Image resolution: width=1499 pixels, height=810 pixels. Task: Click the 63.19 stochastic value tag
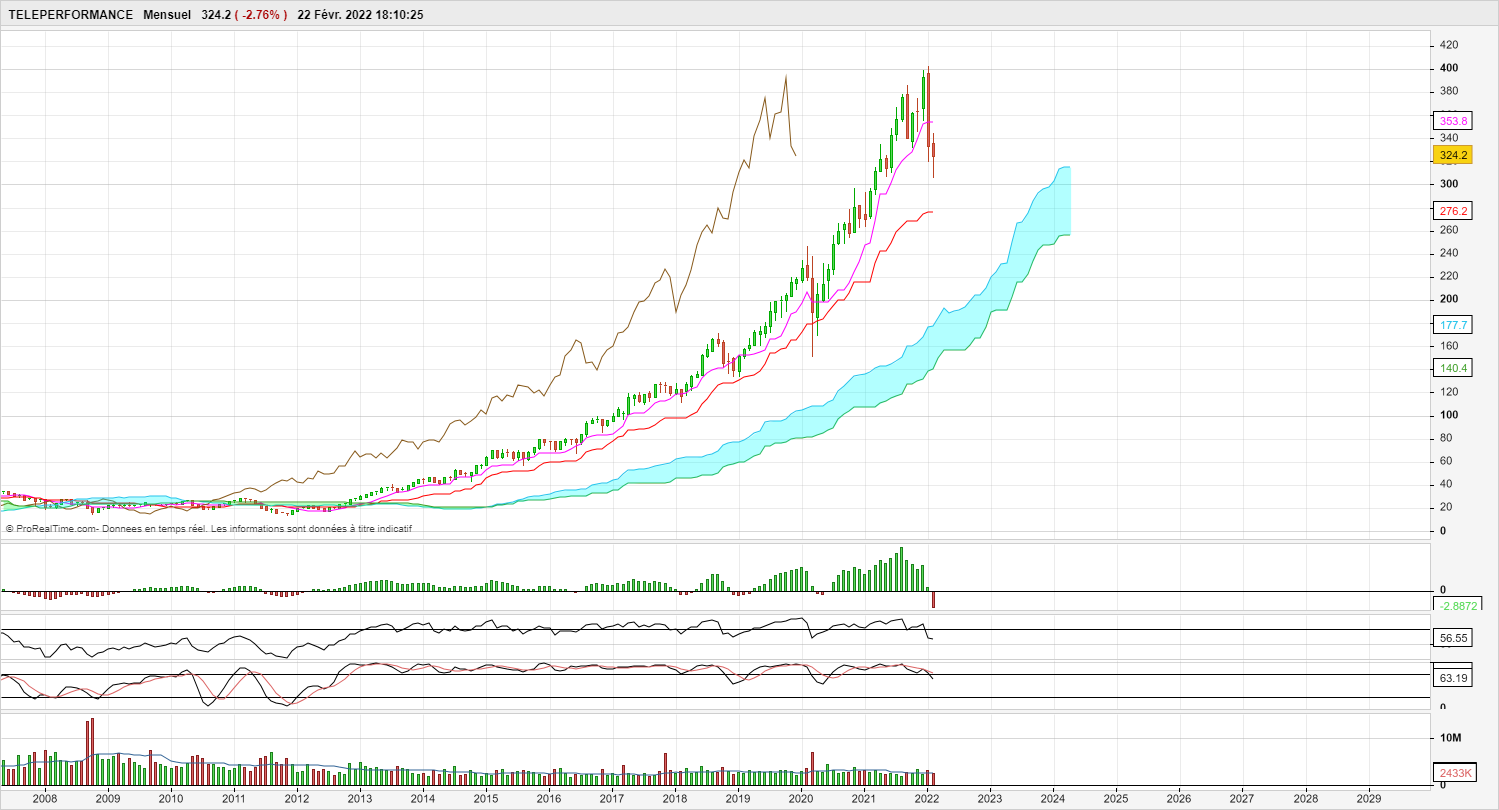coord(1453,679)
